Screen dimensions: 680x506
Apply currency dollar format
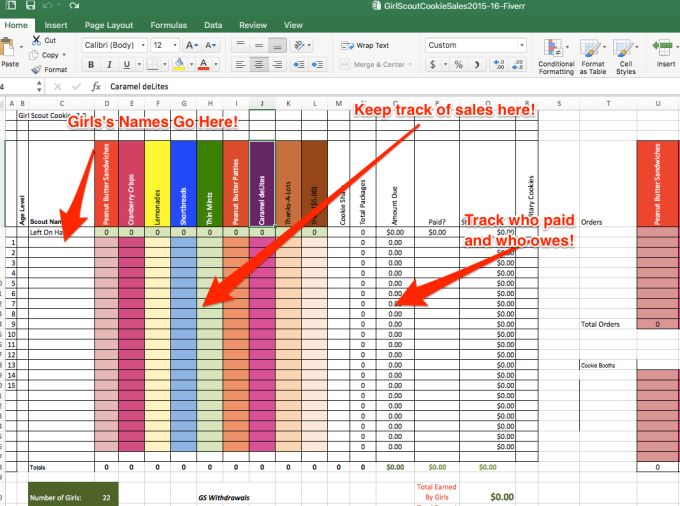(432, 65)
